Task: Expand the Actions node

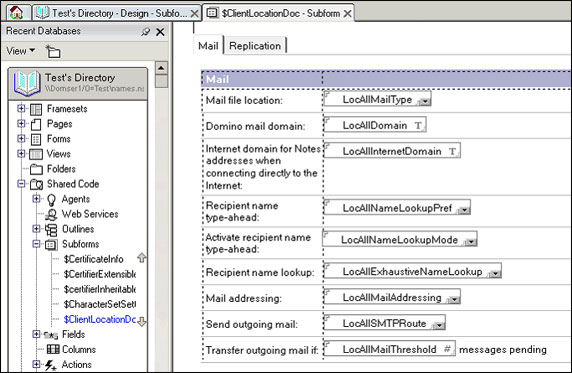Action: pos(36,364)
